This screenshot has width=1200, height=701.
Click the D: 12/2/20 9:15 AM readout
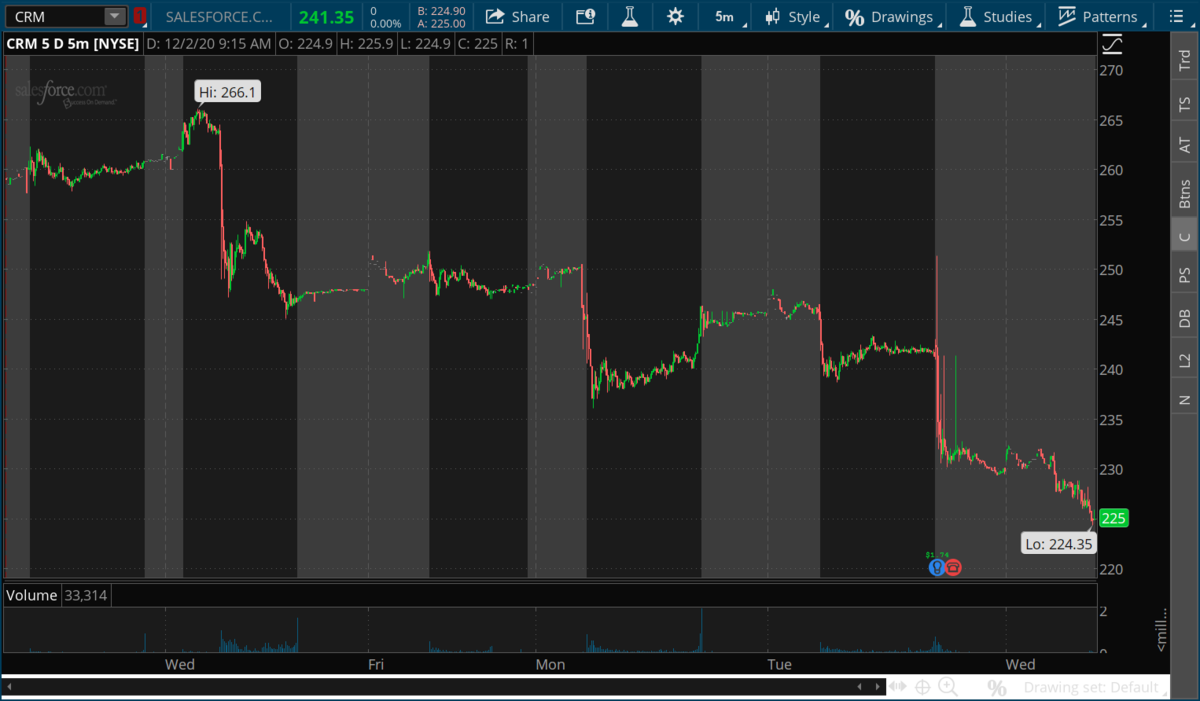click(208, 44)
